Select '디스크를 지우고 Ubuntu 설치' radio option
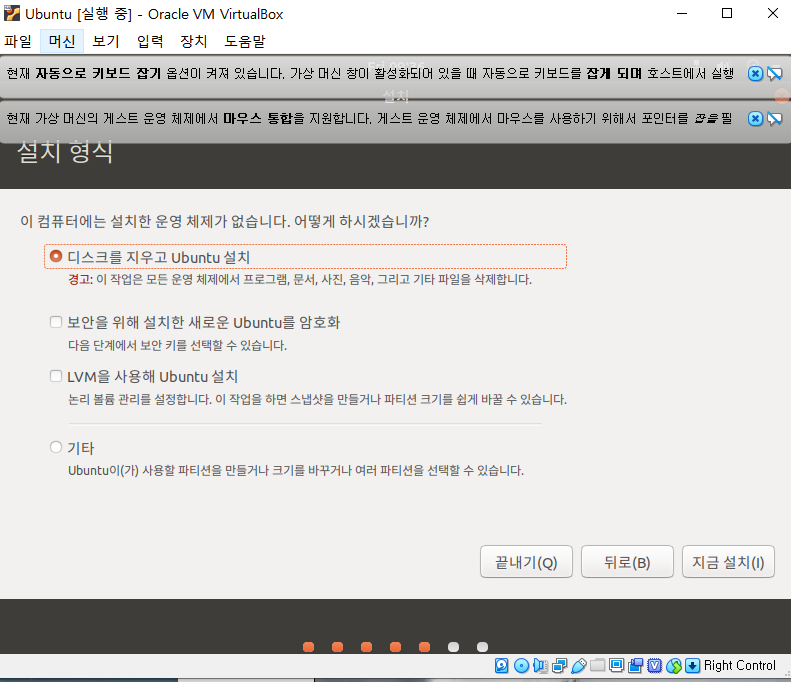791x682 pixels. click(56, 256)
